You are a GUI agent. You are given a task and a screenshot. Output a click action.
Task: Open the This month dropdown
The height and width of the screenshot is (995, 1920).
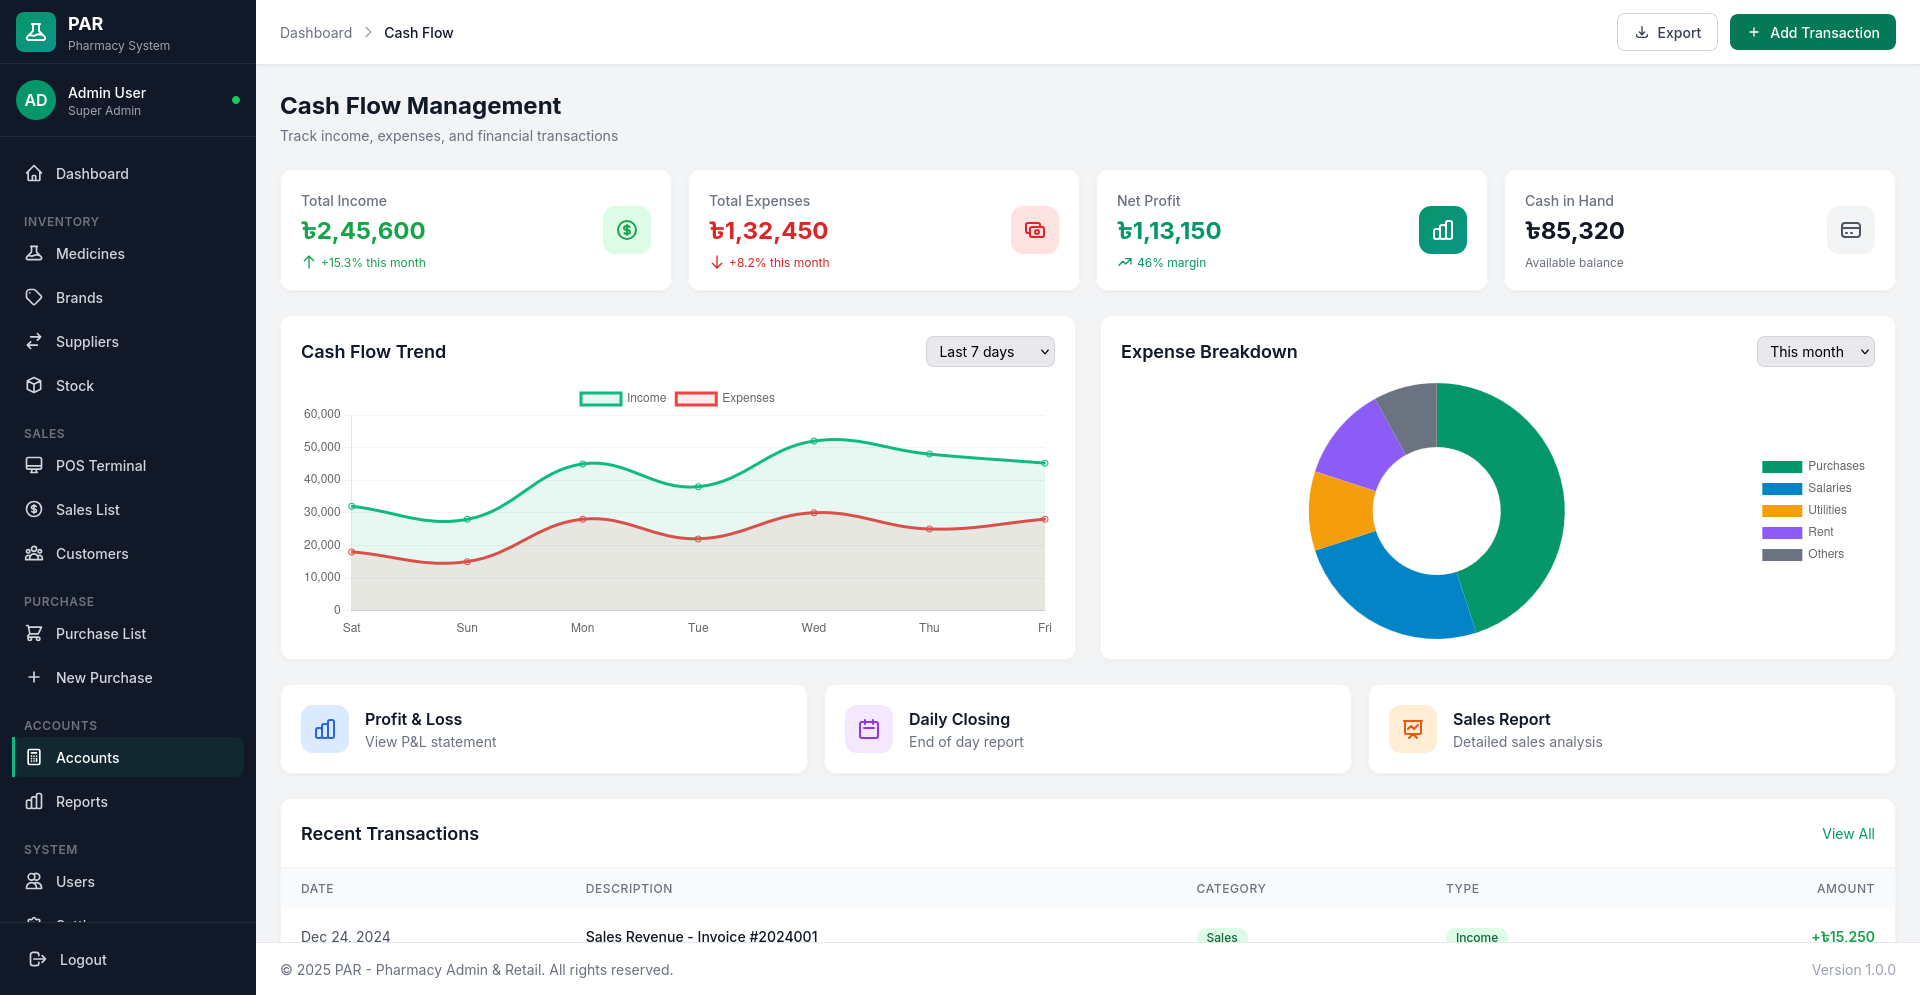click(1815, 351)
